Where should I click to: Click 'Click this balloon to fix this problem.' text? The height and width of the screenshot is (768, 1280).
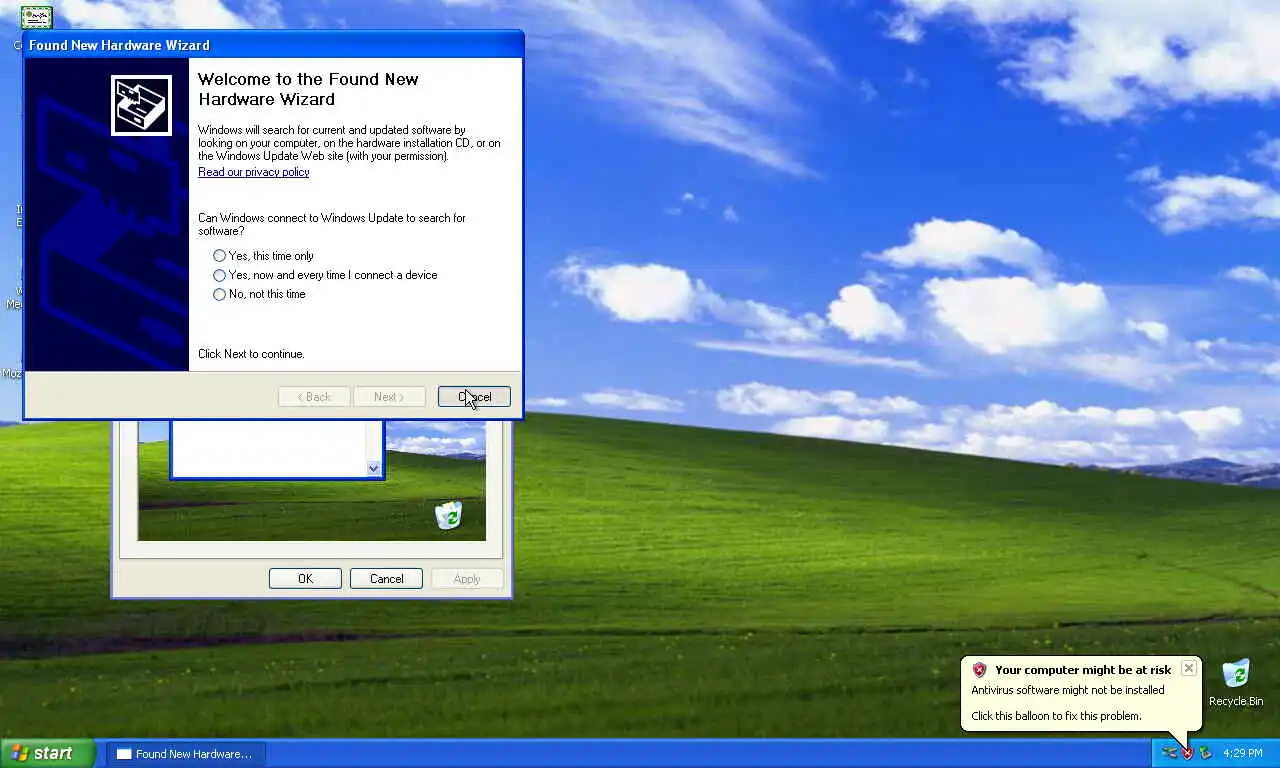point(1056,716)
